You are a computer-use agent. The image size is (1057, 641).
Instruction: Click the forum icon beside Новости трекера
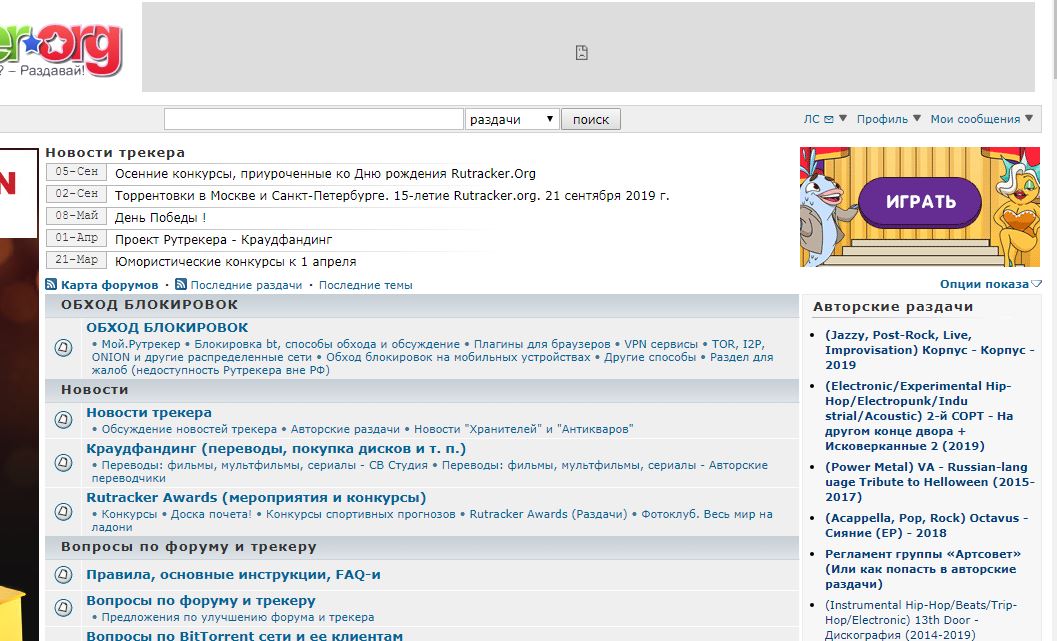pos(63,420)
